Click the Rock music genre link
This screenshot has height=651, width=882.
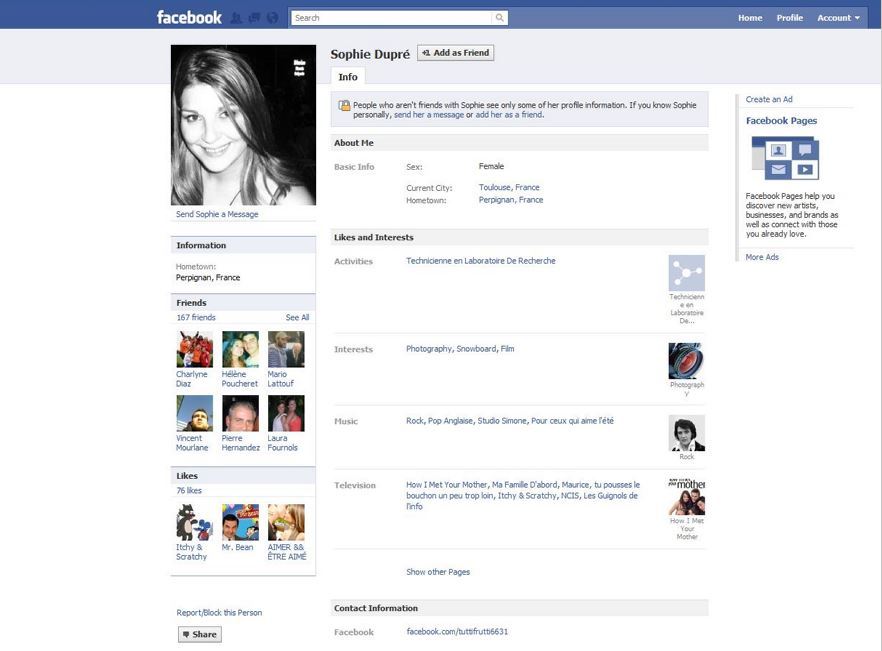point(415,421)
